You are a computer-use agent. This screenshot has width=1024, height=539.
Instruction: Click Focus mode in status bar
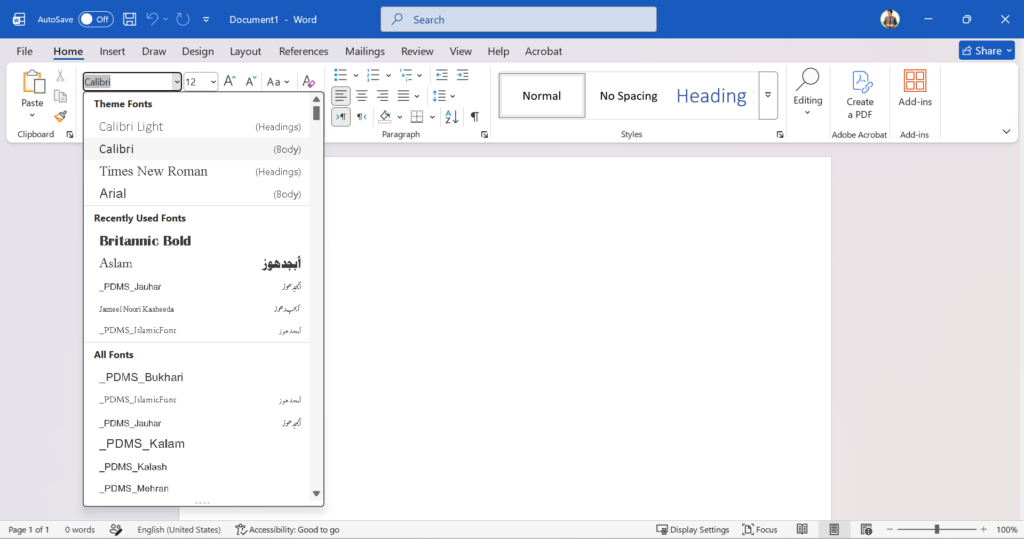coord(760,529)
